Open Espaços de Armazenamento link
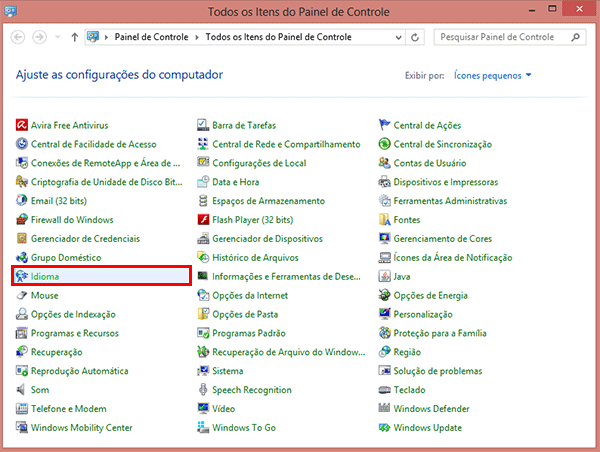Screen dimensions: 600x452 click(268, 201)
